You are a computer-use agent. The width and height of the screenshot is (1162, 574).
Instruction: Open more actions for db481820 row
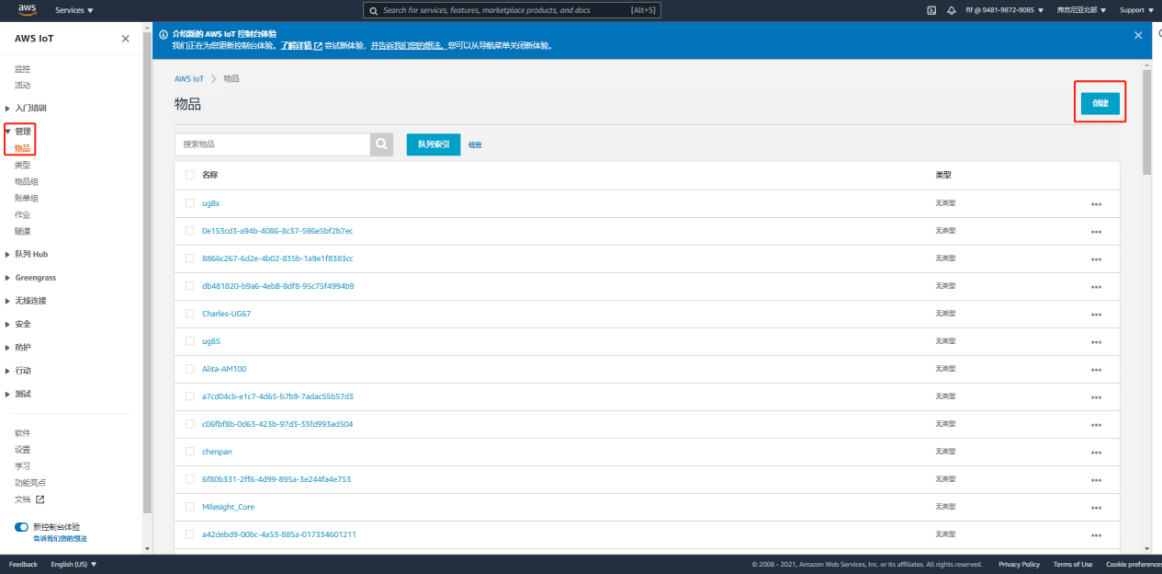click(1096, 287)
